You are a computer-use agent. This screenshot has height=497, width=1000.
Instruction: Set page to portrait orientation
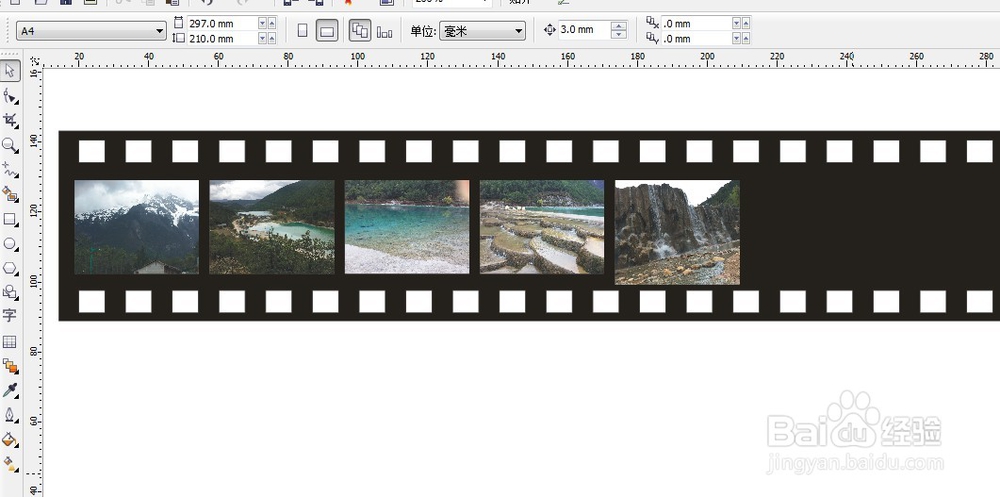(303, 30)
